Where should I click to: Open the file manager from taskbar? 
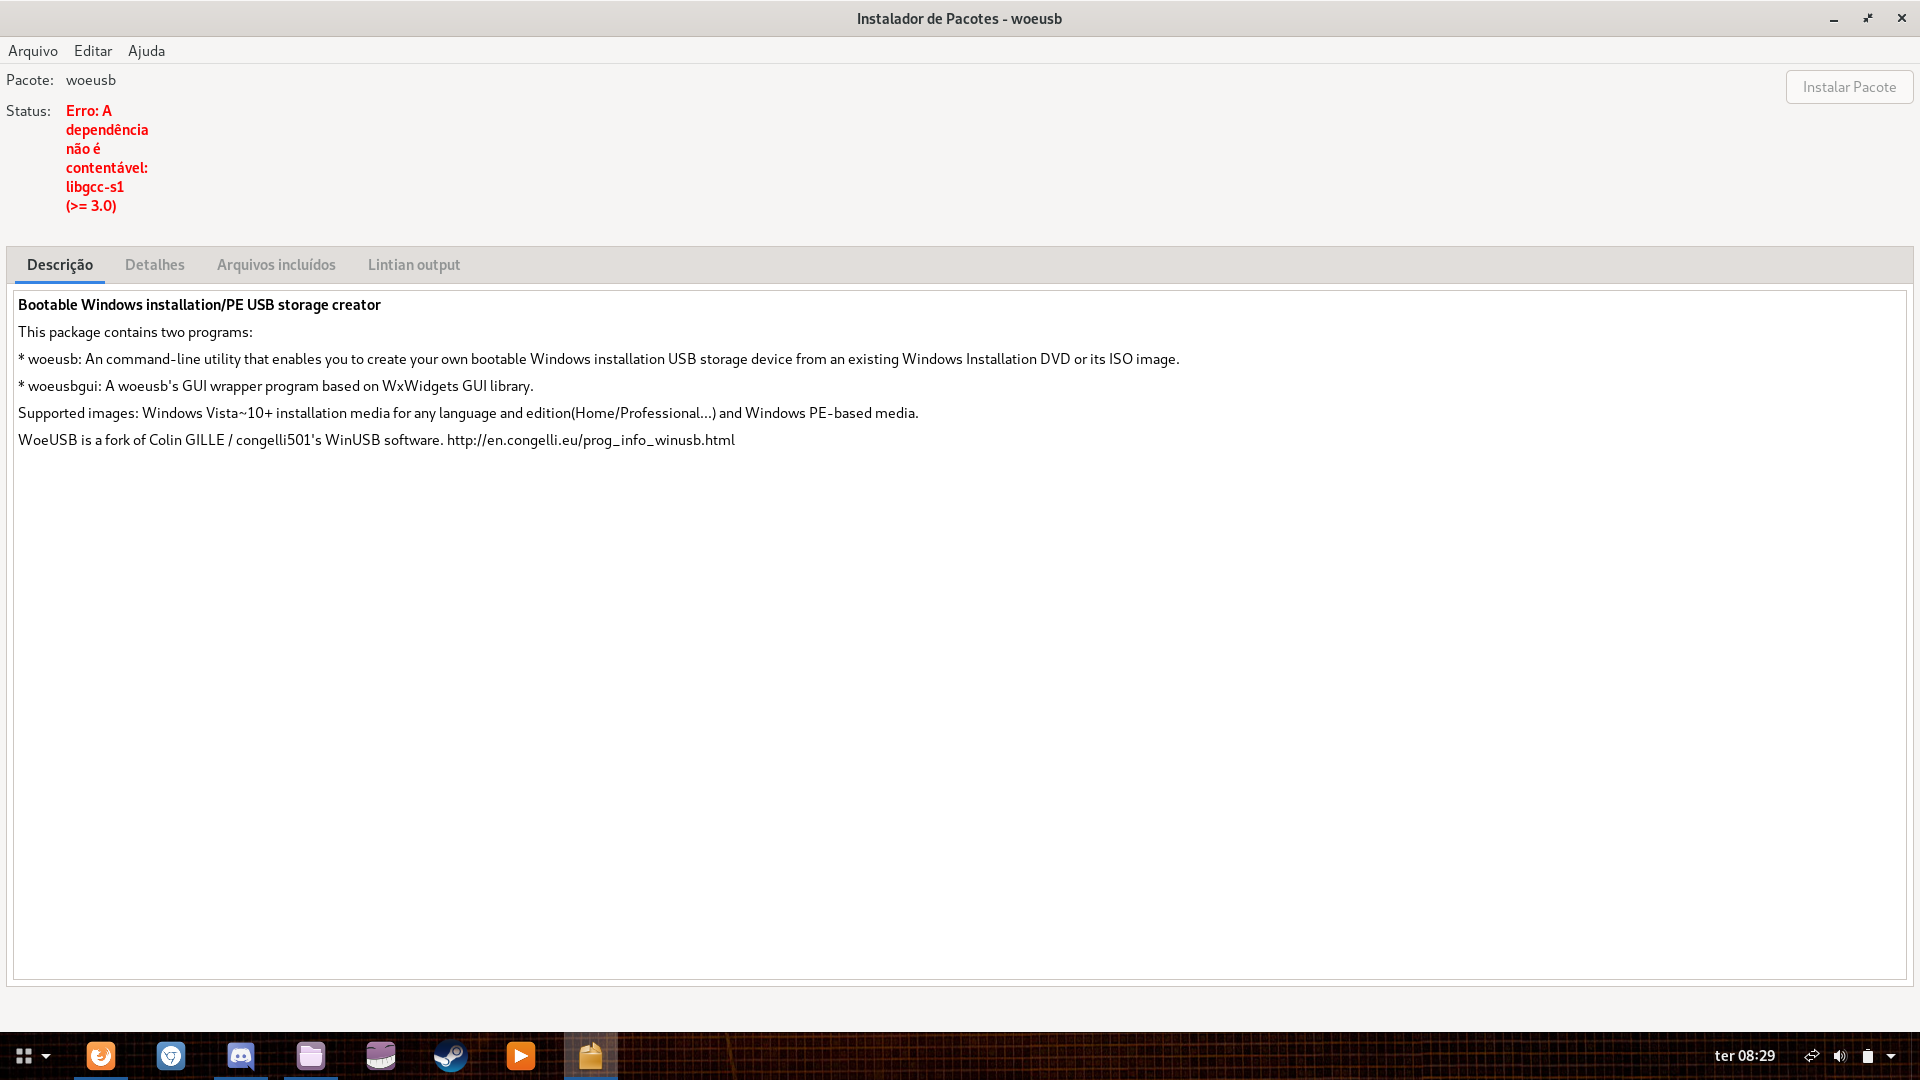point(311,1056)
